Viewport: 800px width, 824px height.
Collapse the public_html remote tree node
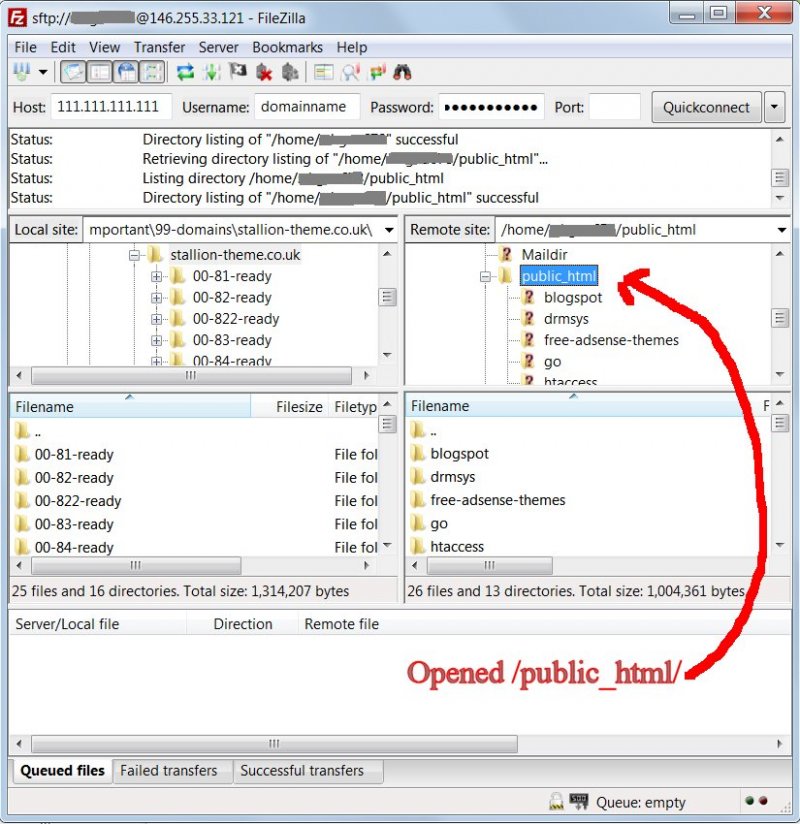click(485, 276)
